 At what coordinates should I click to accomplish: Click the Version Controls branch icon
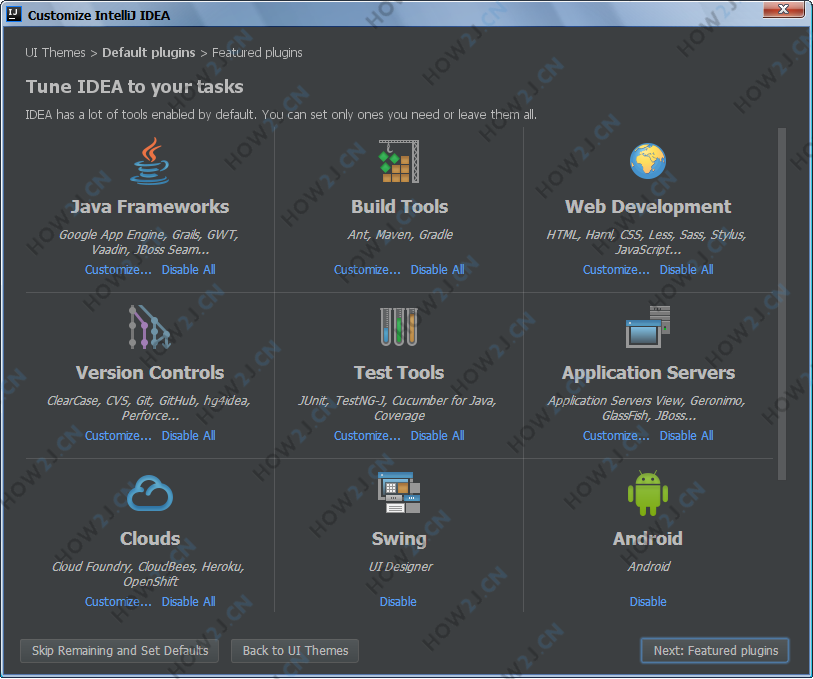point(149,327)
